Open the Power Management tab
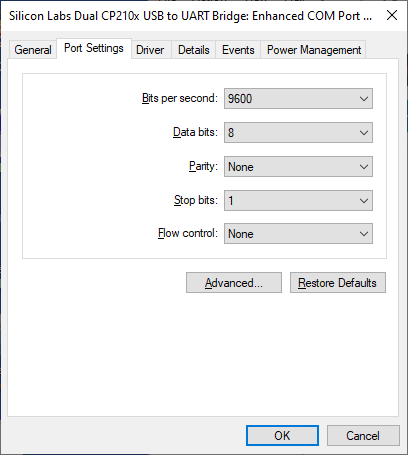This screenshot has height=455, width=408. coord(314,50)
